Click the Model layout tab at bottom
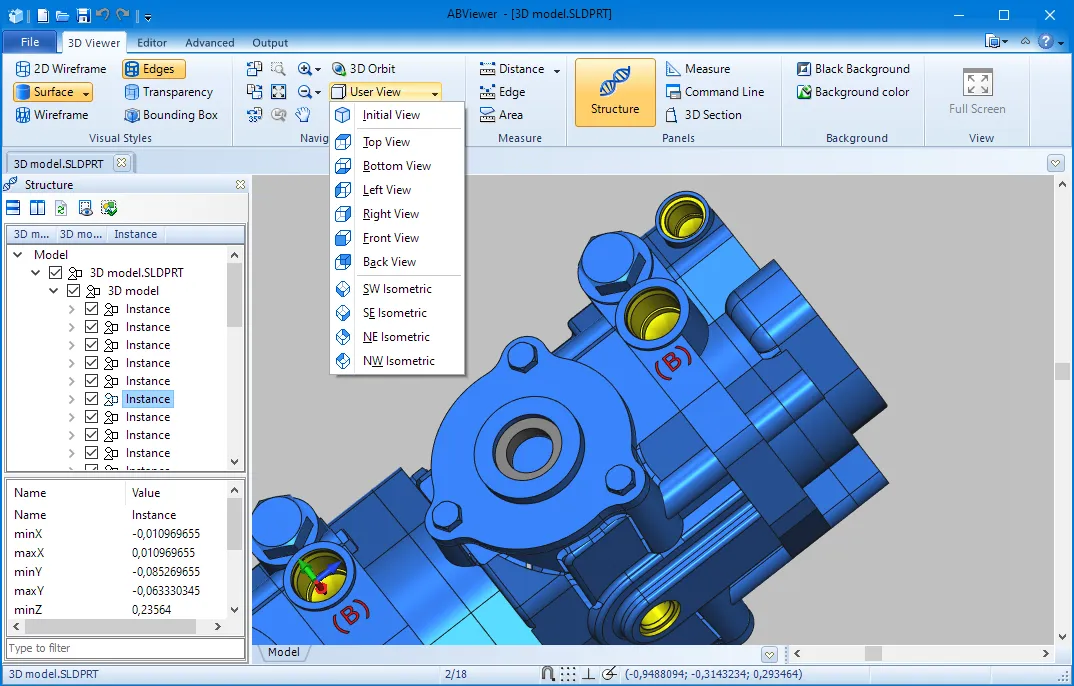The width and height of the screenshot is (1074, 686). point(284,652)
